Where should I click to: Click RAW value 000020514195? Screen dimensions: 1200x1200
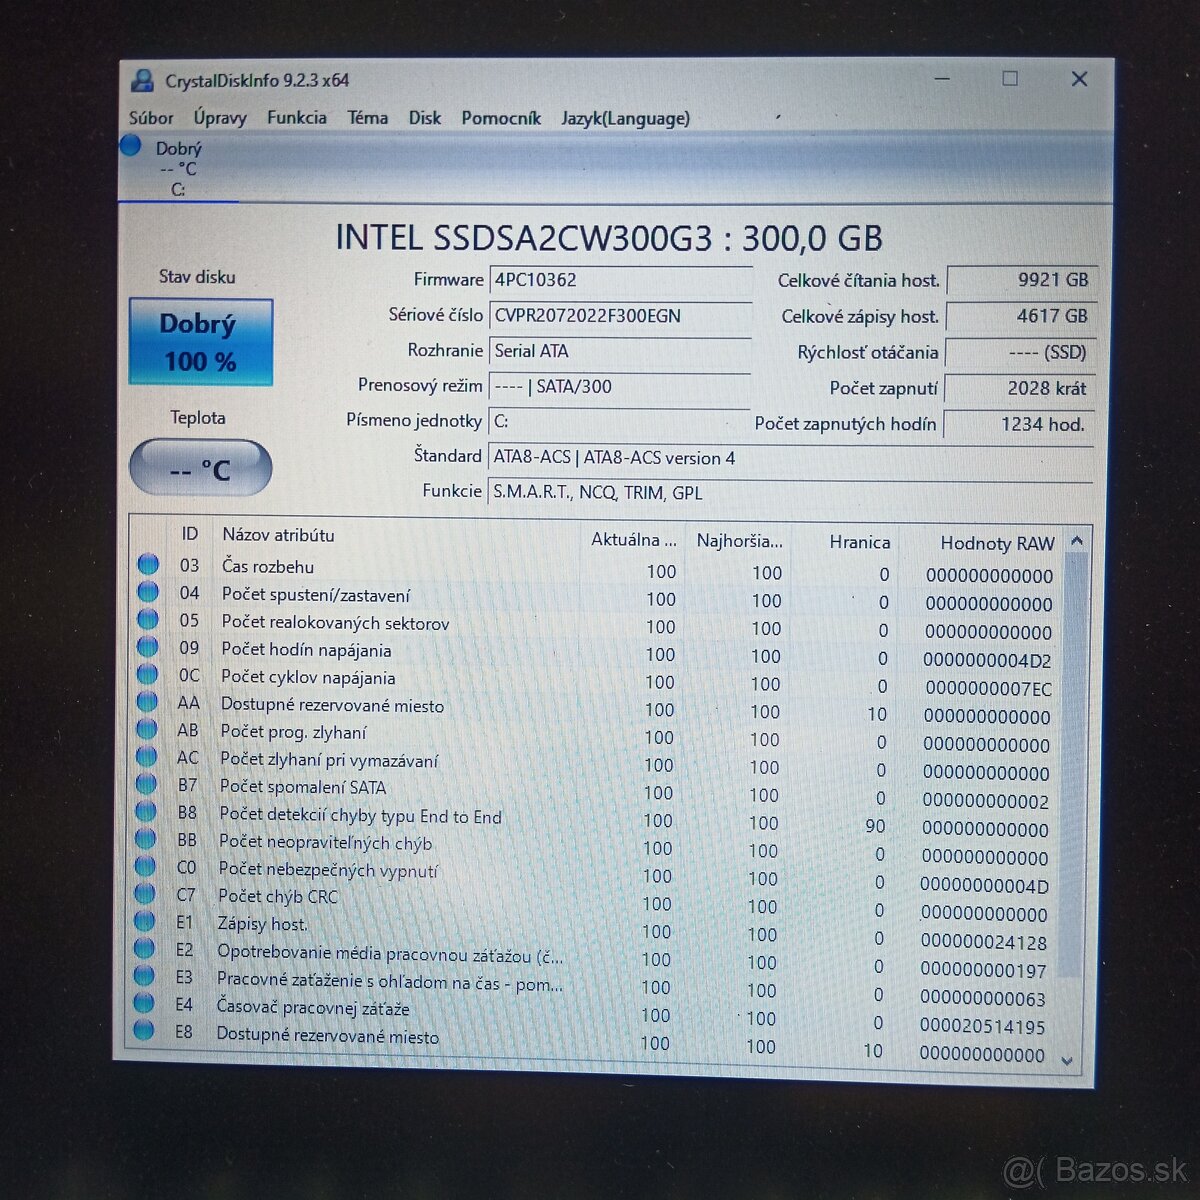[x=982, y=1026]
